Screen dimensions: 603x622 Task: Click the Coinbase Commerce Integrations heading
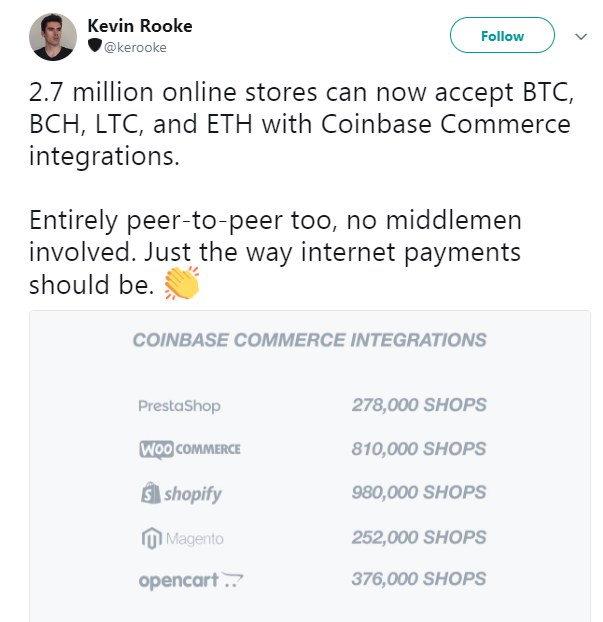click(309, 340)
